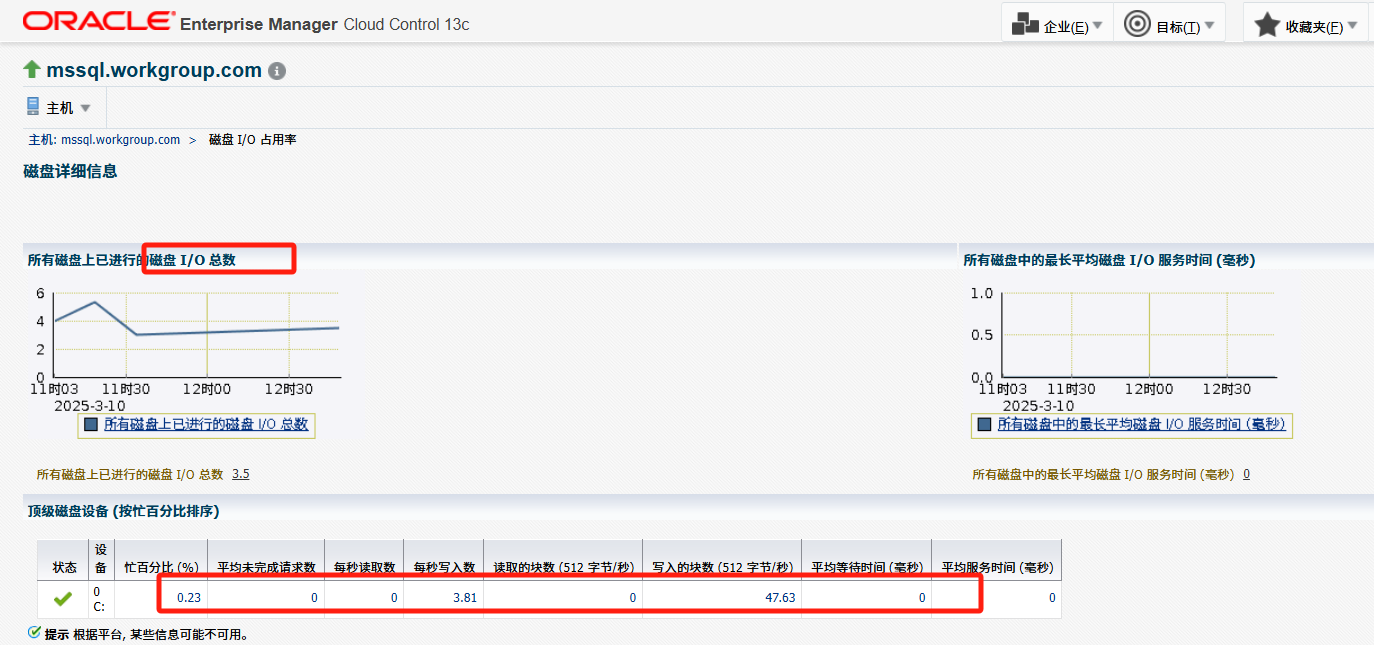
Task: Click writes per second value 3.81
Action: [x=463, y=598]
